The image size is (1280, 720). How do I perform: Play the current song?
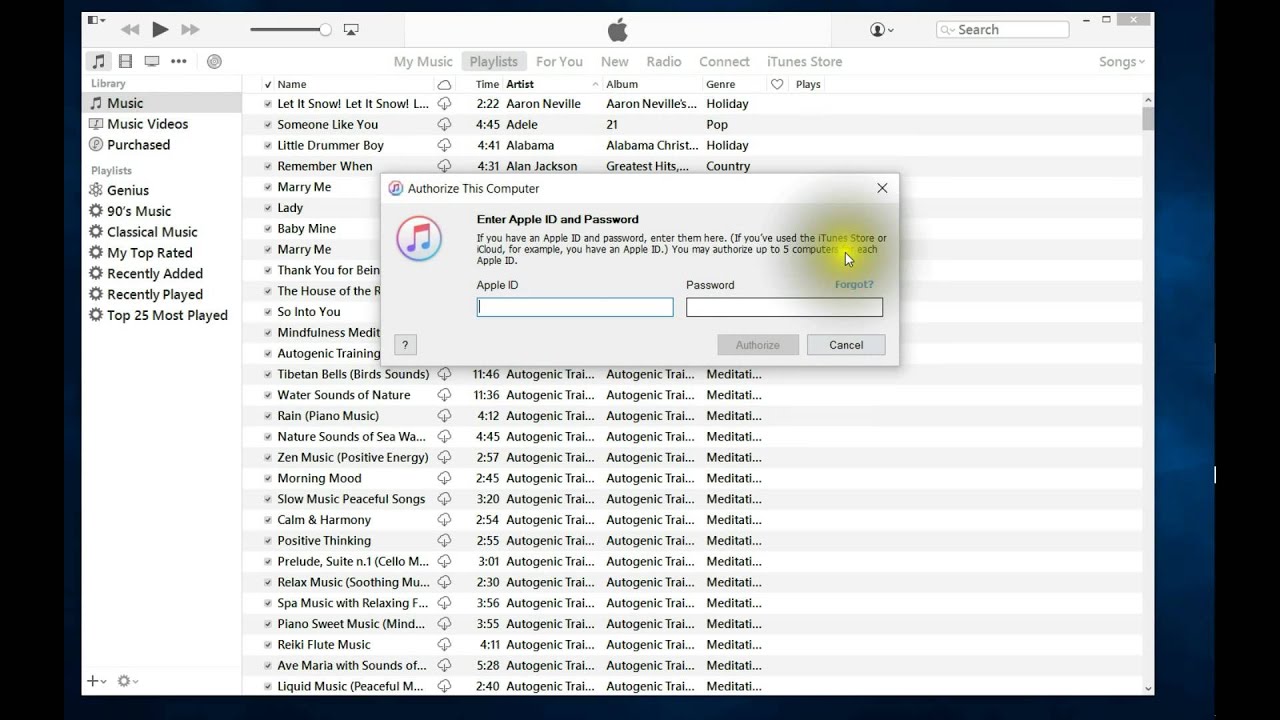pos(160,30)
